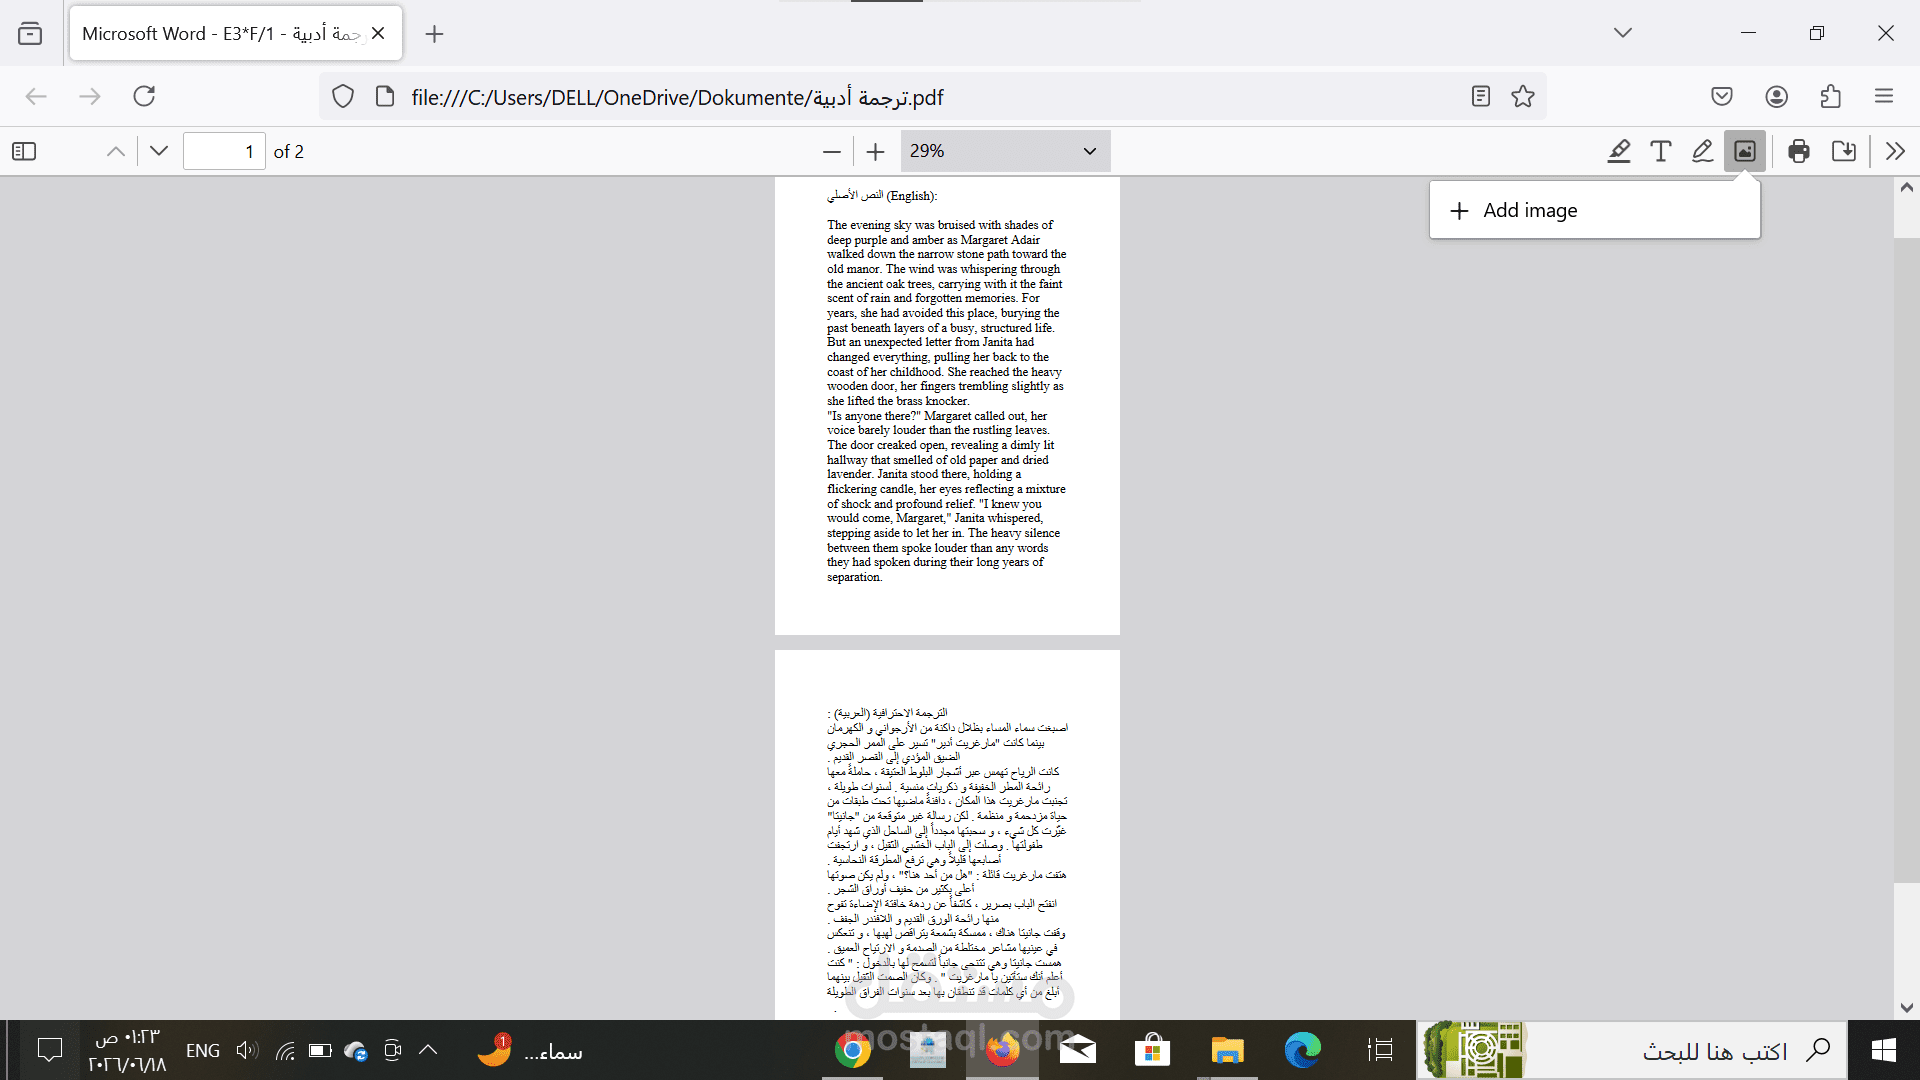Open Firefox application menu

coord(1884,96)
